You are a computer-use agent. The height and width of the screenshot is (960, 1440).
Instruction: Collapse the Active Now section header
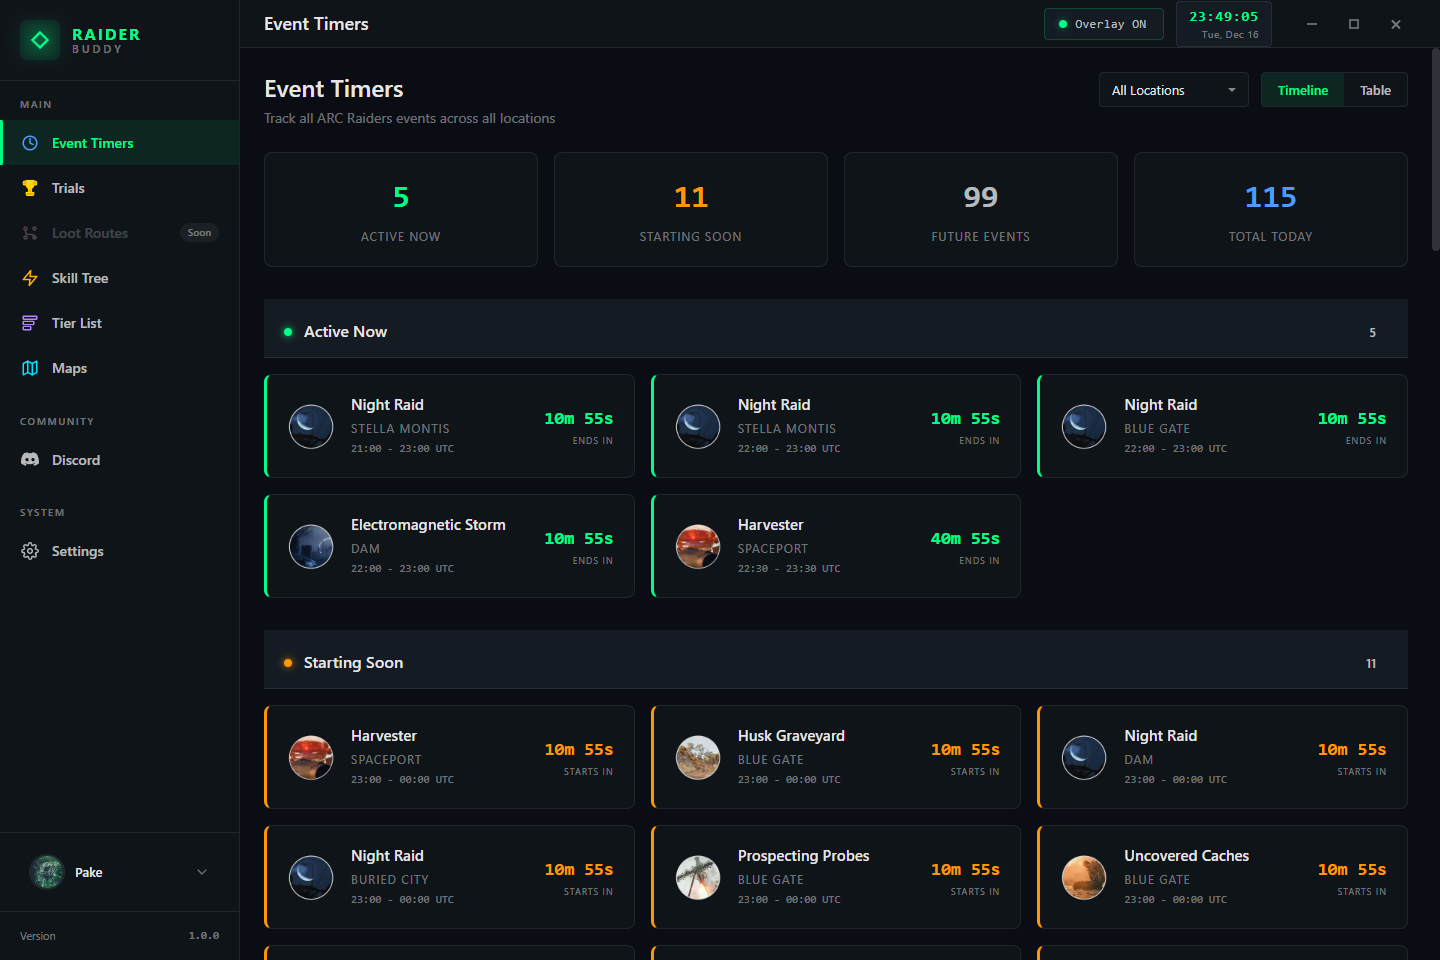[x=835, y=332]
